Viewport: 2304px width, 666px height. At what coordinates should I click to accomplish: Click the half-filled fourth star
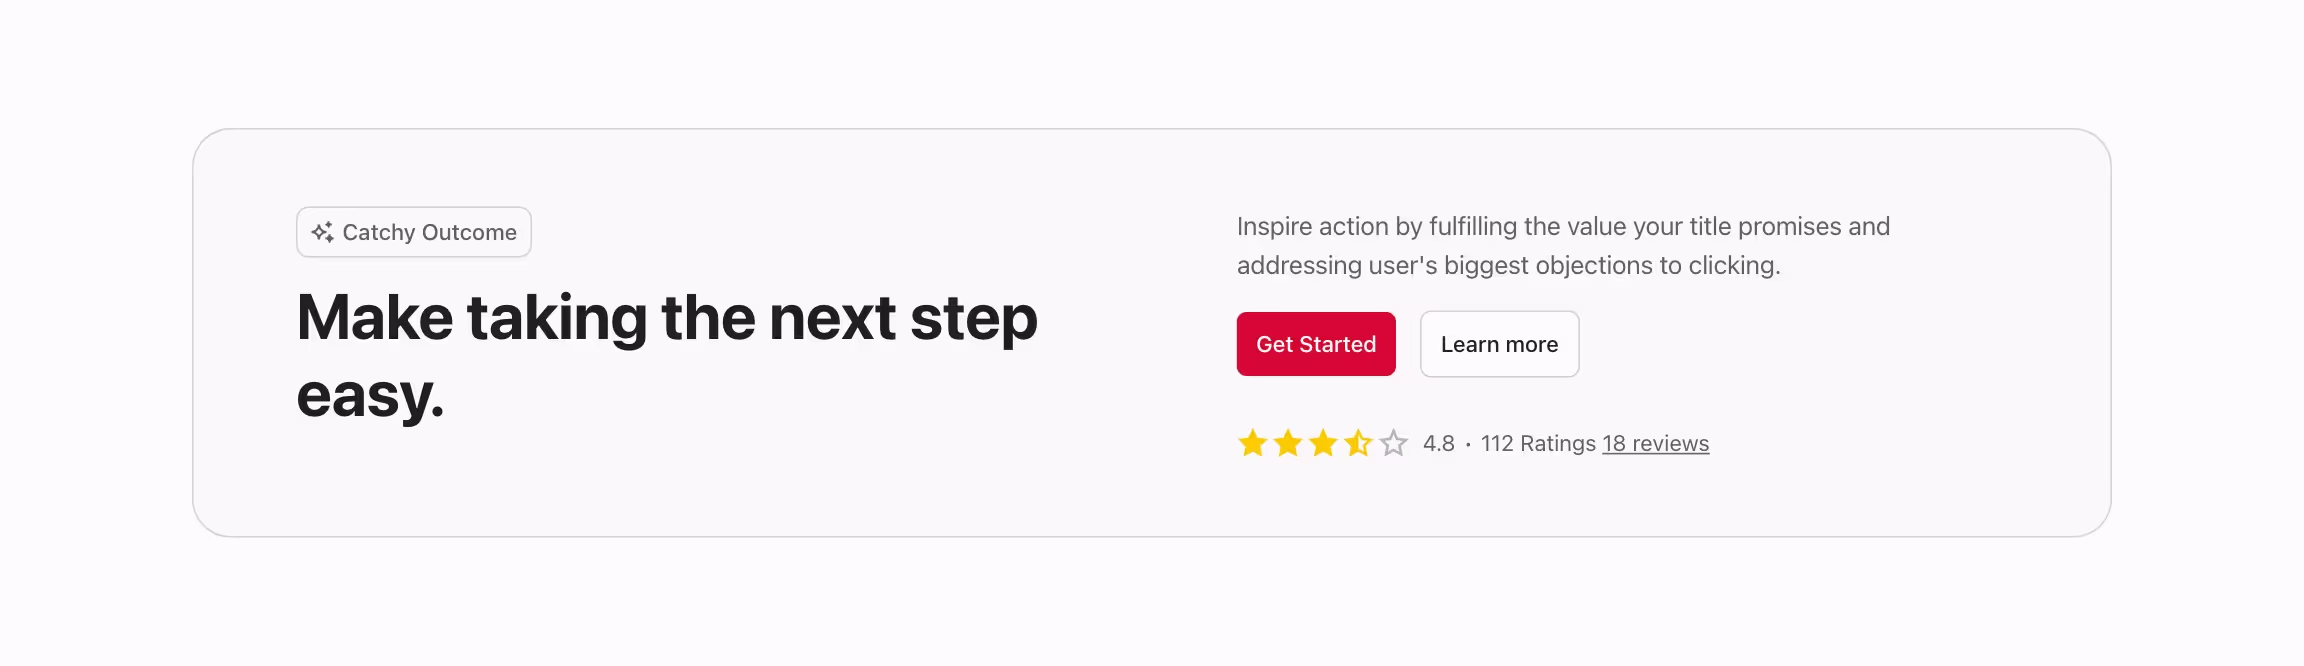coord(1359,443)
